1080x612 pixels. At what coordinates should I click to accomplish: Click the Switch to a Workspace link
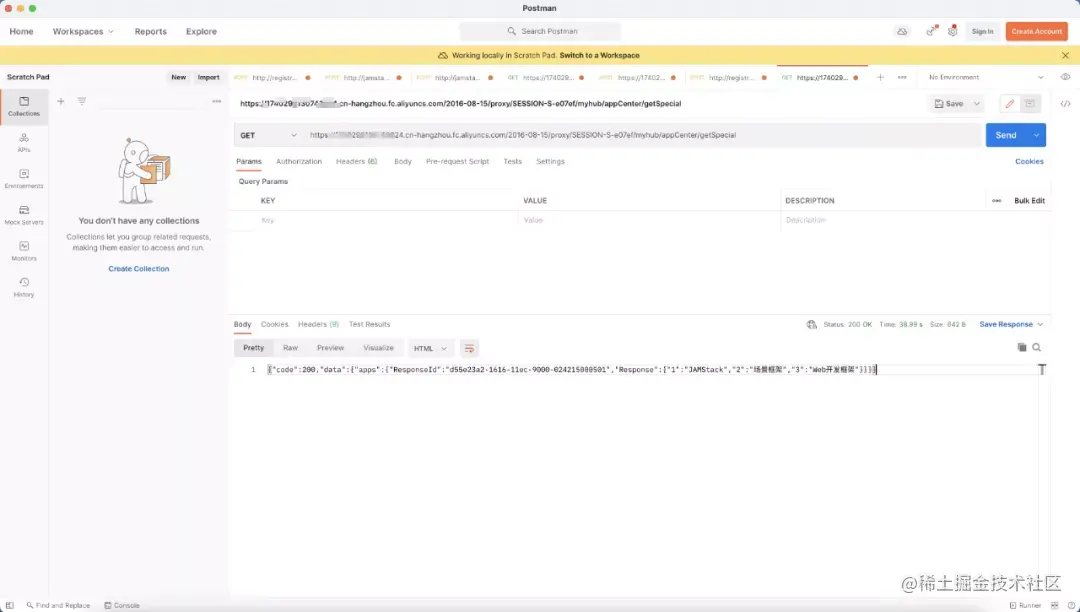coord(599,55)
